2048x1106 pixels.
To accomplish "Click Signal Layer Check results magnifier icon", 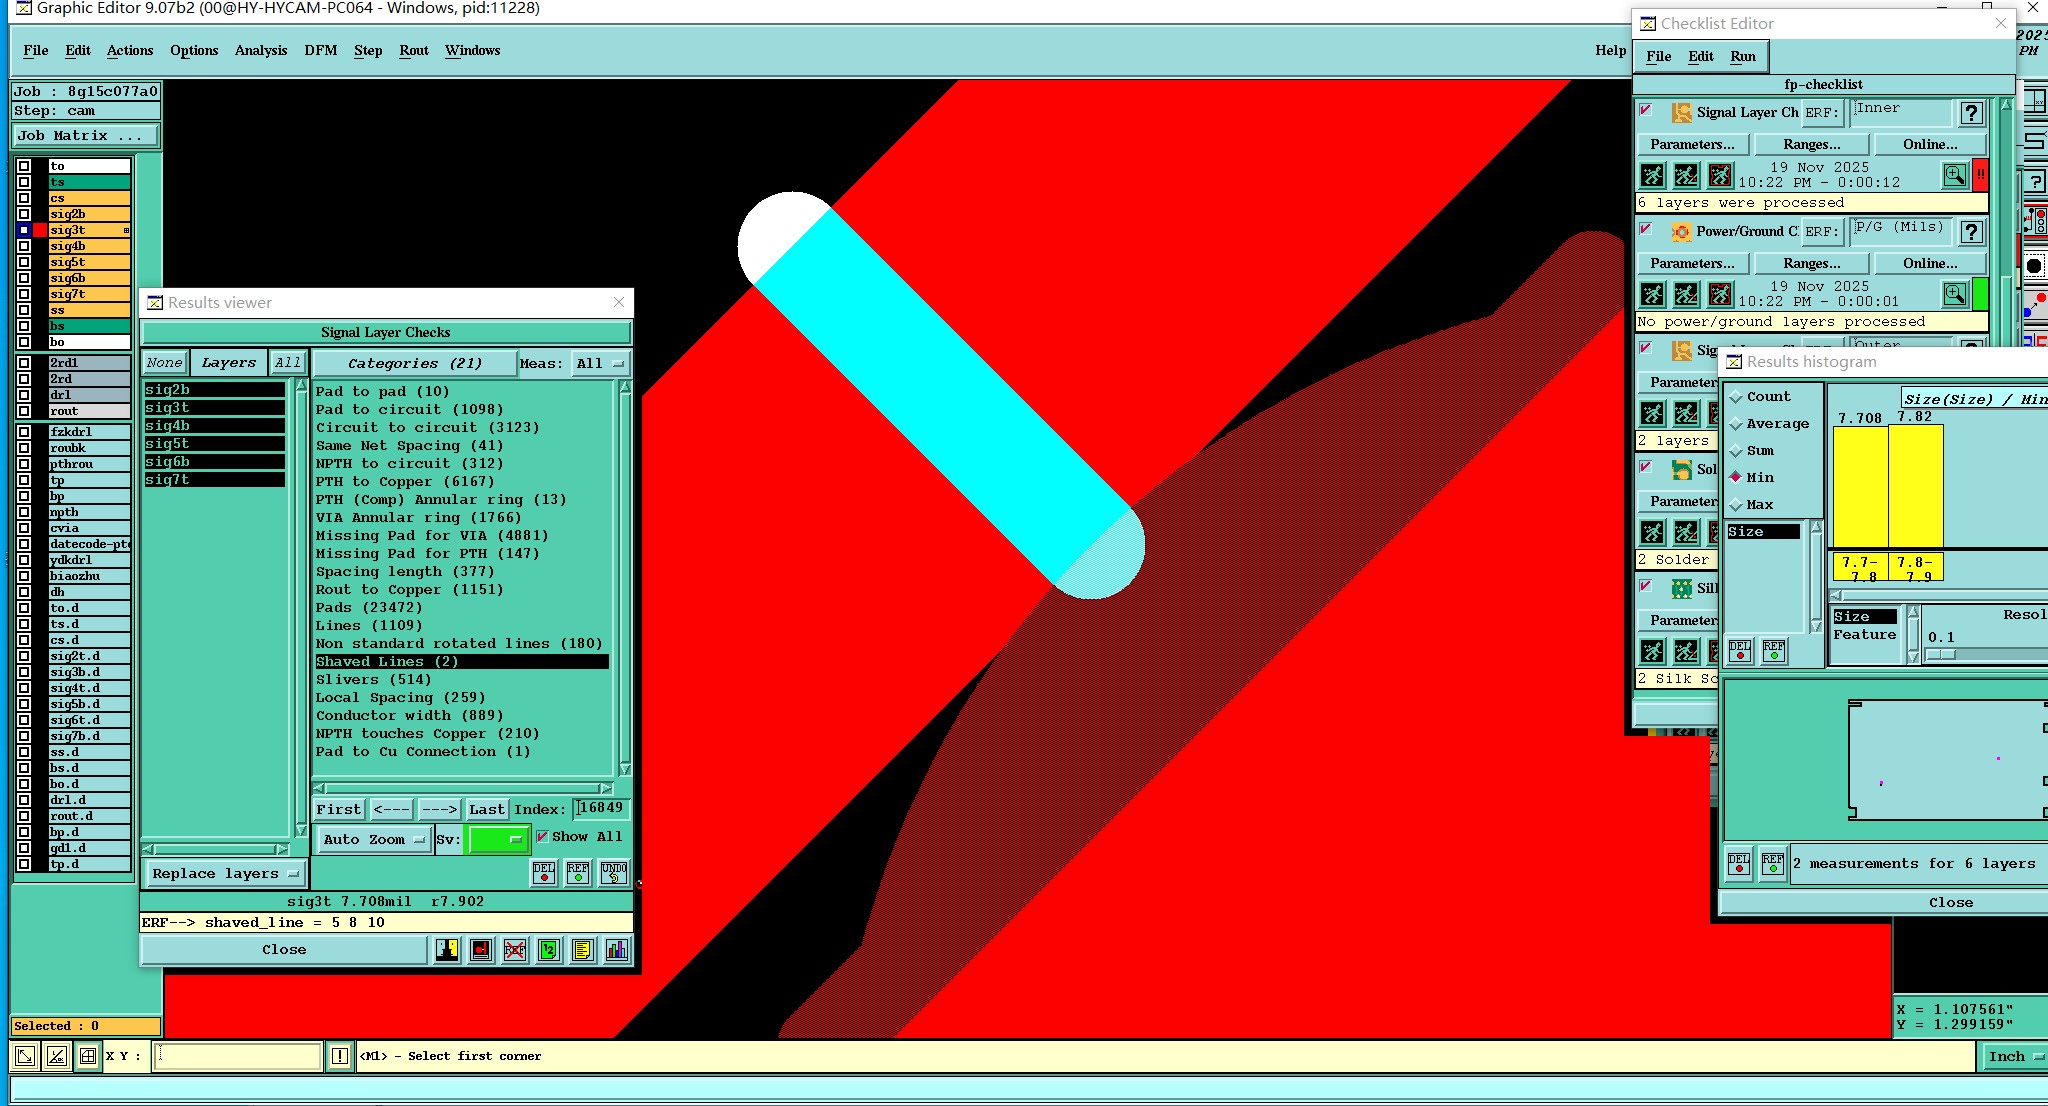I will coord(1954,176).
